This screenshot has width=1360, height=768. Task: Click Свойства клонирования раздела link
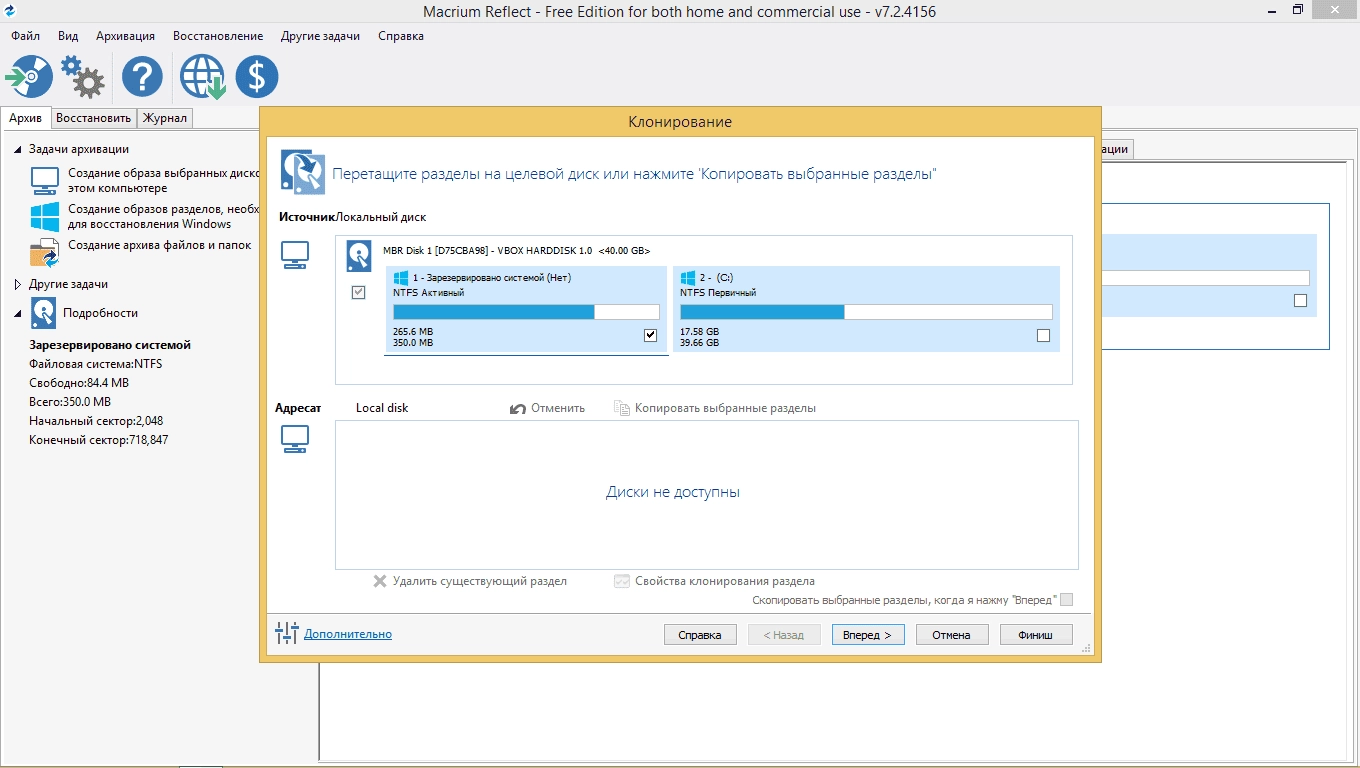click(725, 581)
